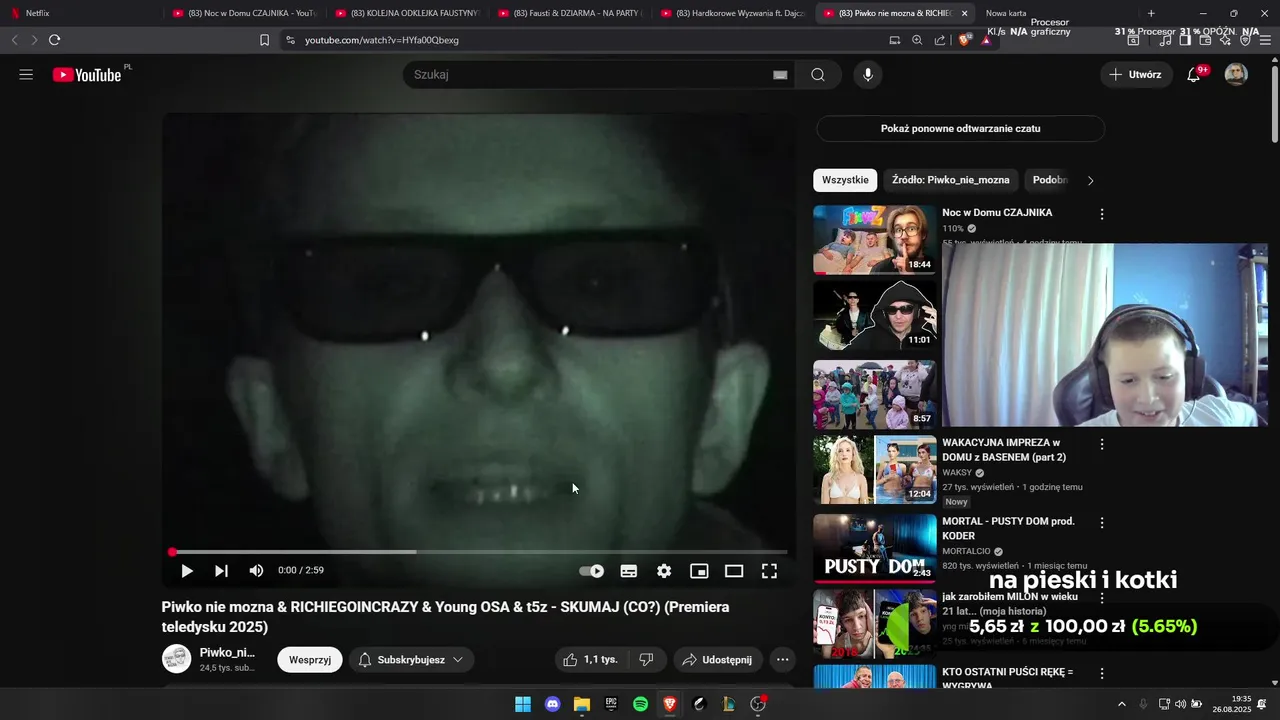Open Epic Games Launcher from taskbar
This screenshot has height=720, width=1280.
[x=611, y=704]
